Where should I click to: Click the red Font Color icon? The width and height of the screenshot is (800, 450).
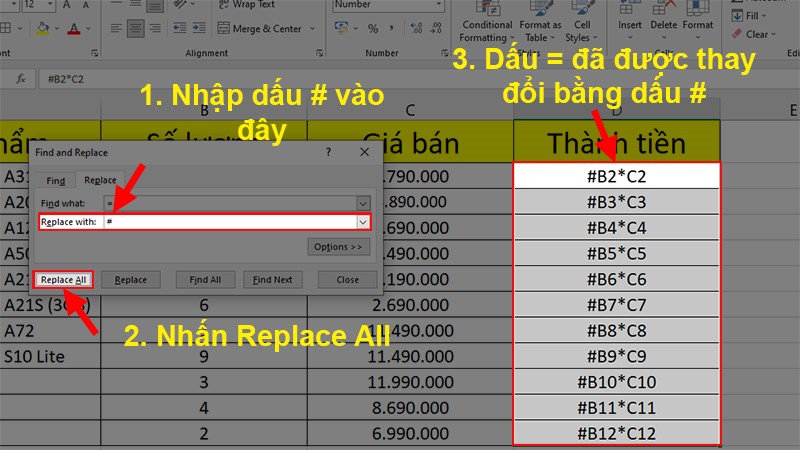(x=74, y=29)
